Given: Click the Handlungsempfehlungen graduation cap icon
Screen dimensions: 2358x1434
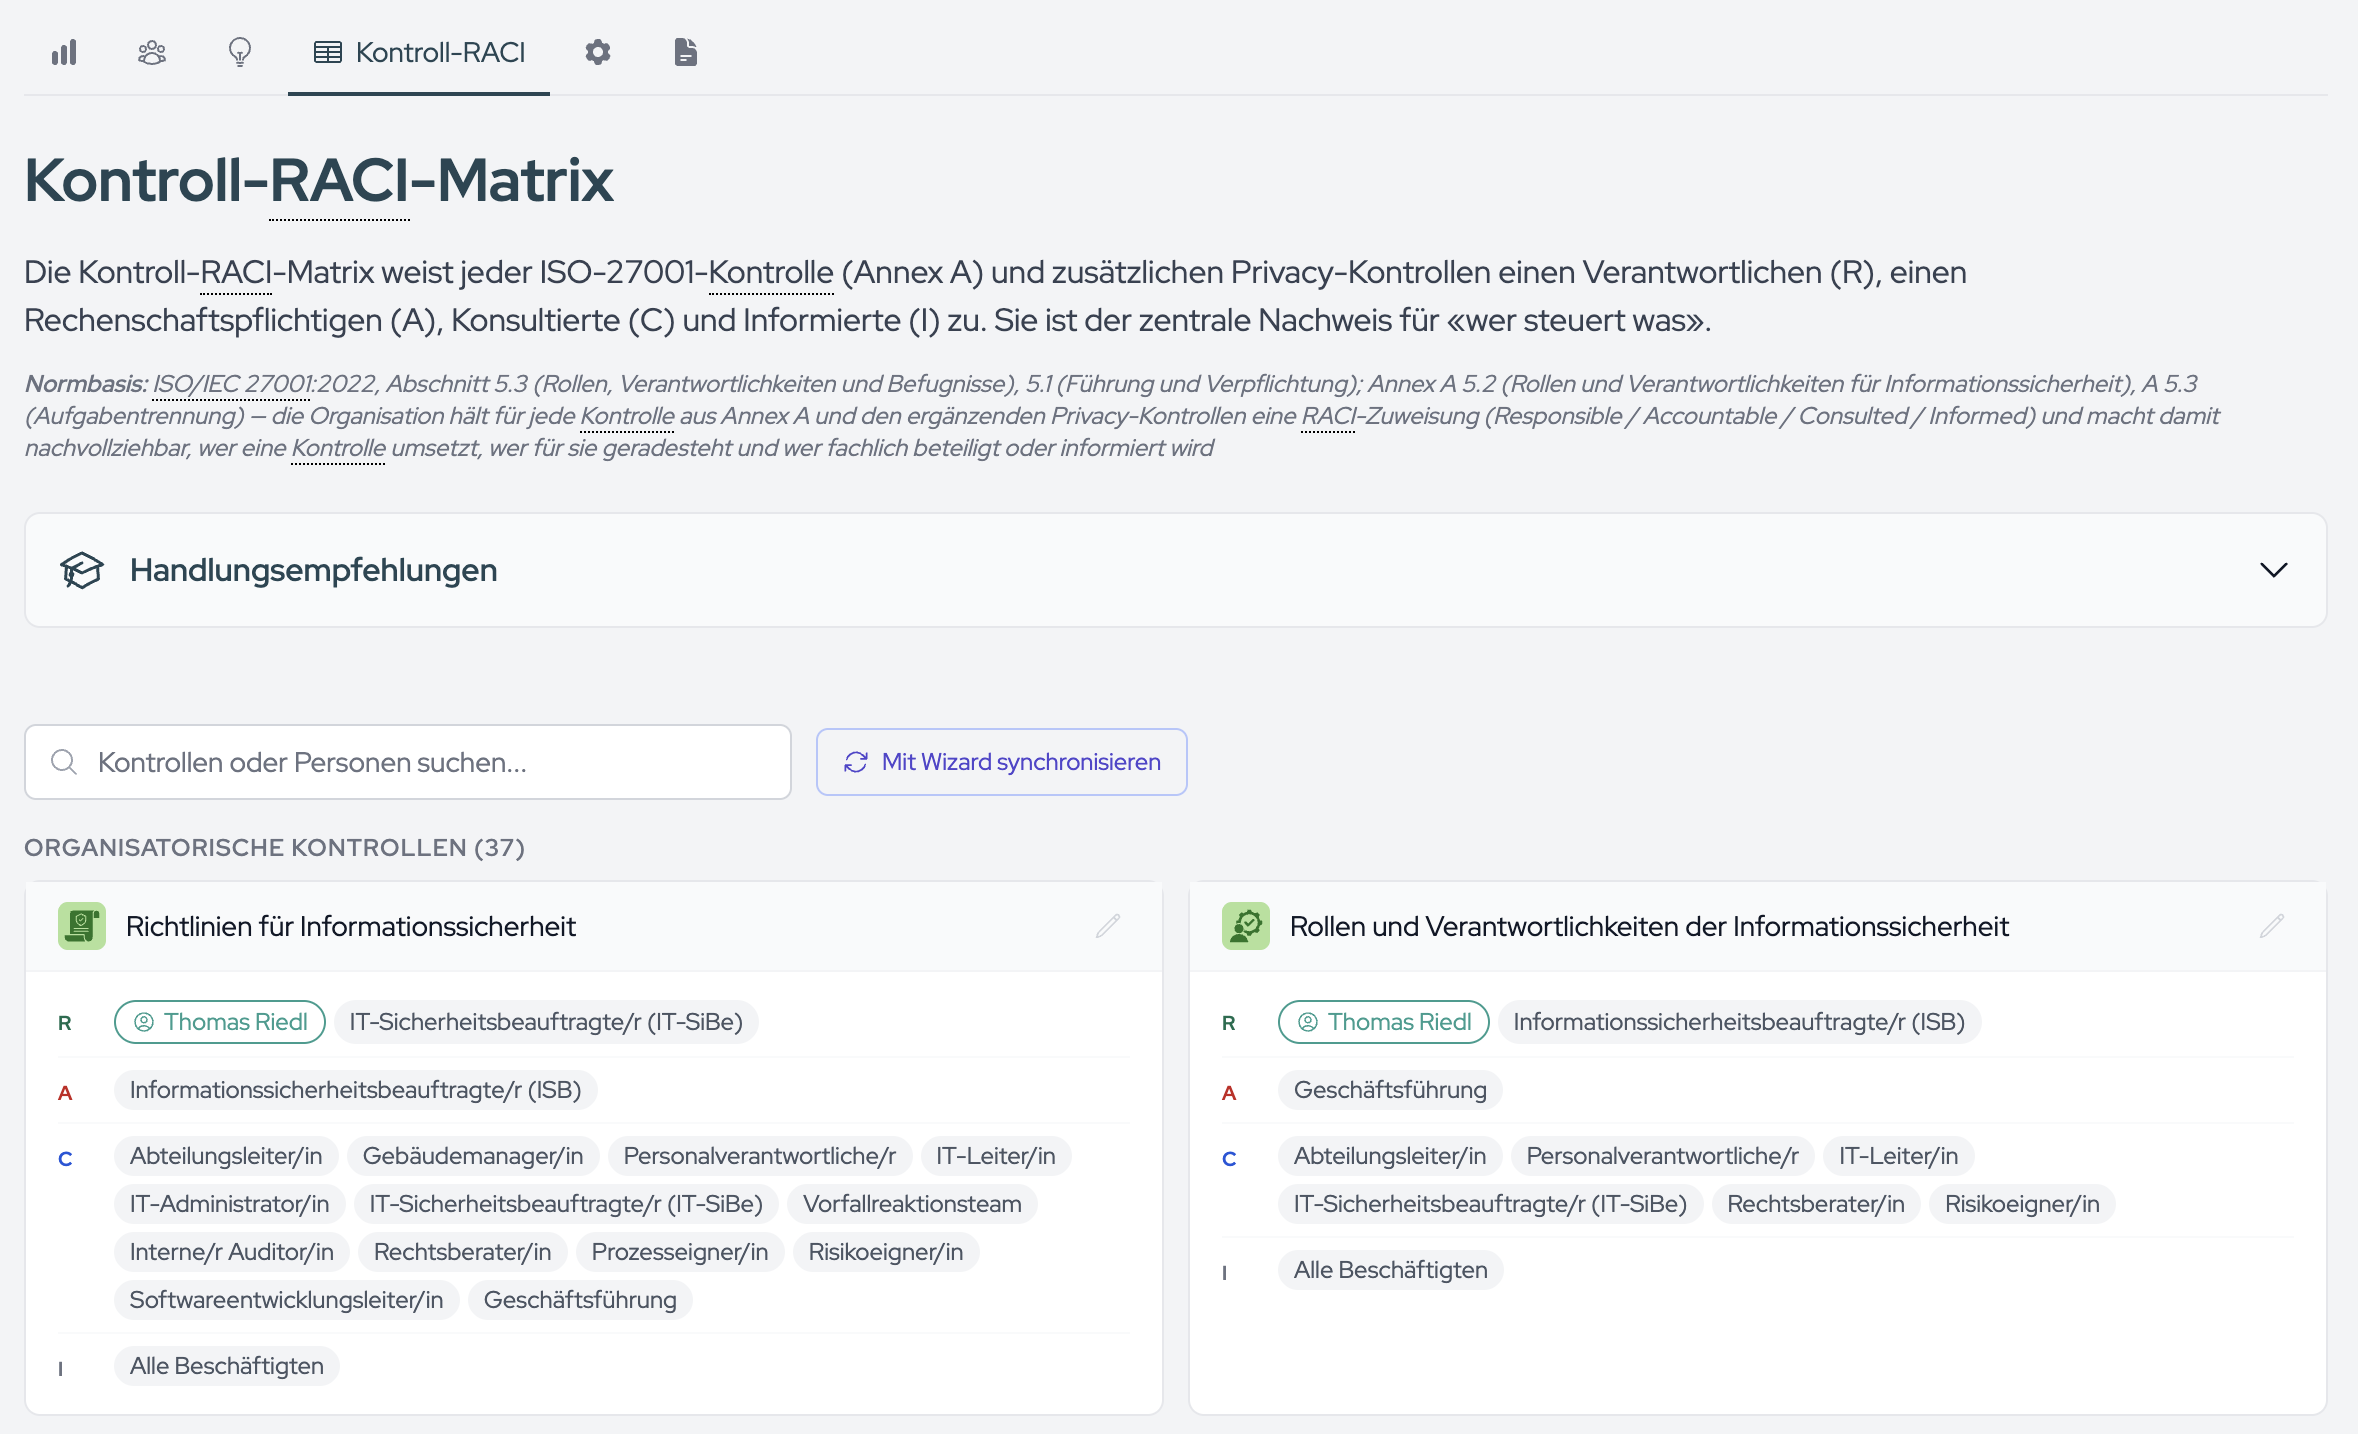Looking at the screenshot, I should point(82,570).
